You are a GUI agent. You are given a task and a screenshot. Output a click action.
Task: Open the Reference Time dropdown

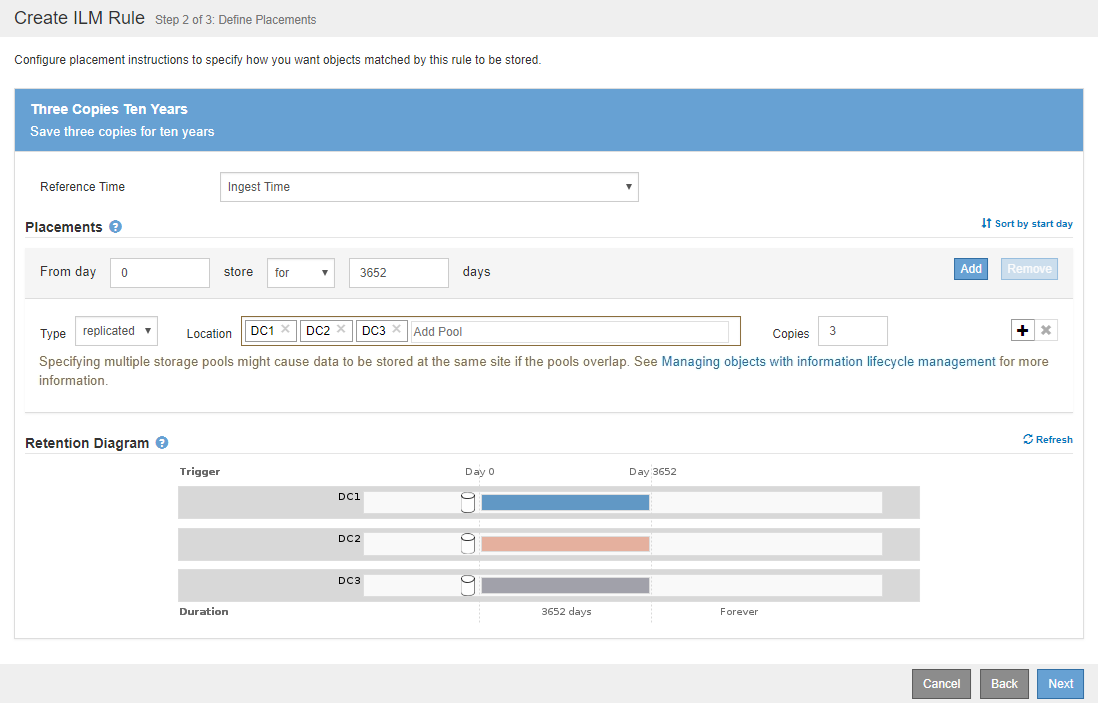(429, 187)
